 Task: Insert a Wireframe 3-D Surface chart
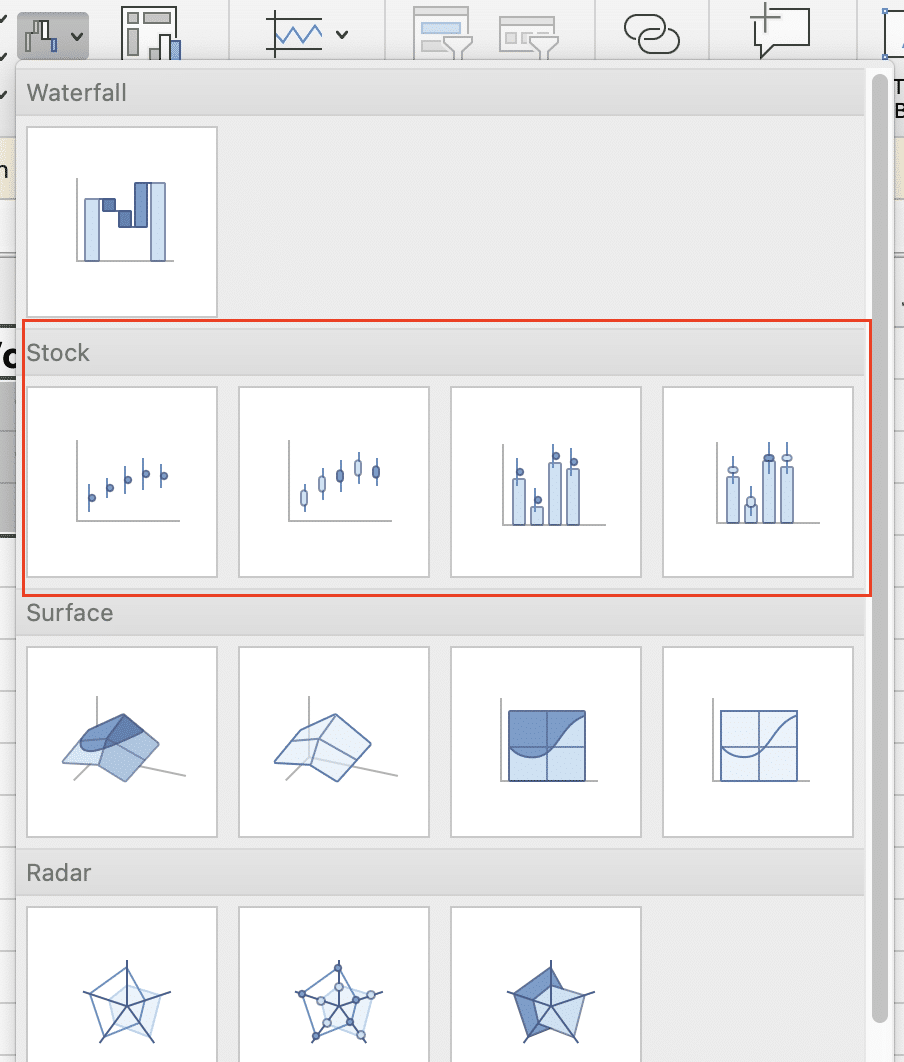click(x=334, y=742)
